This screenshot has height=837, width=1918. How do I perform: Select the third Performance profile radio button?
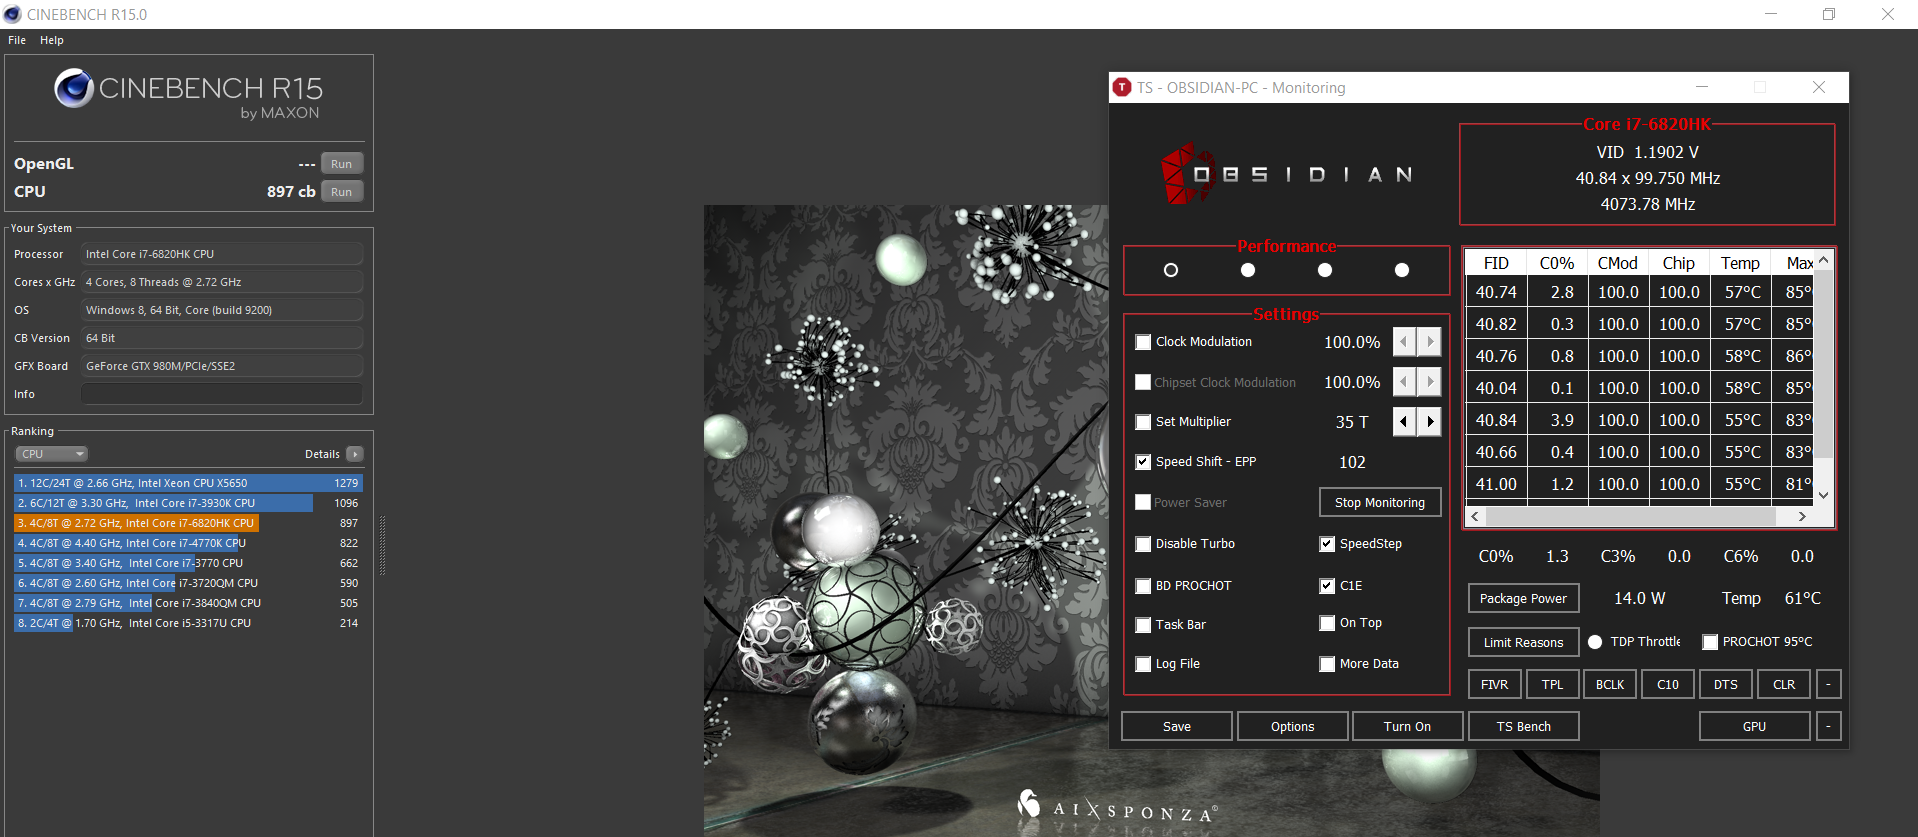pyautogui.click(x=1325, y=270)
